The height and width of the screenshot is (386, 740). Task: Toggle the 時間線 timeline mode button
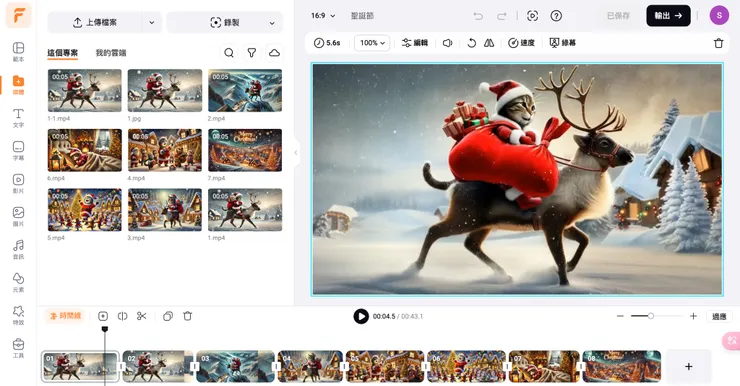coord(65,316)
